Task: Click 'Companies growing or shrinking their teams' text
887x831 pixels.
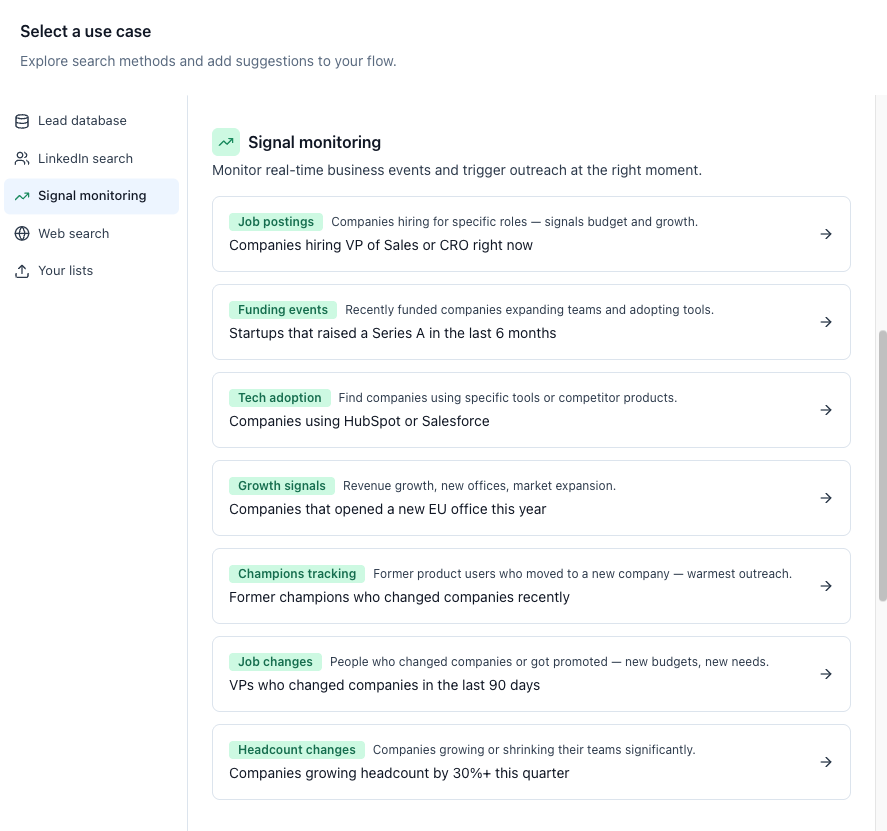Action: [x=534, y=750]
